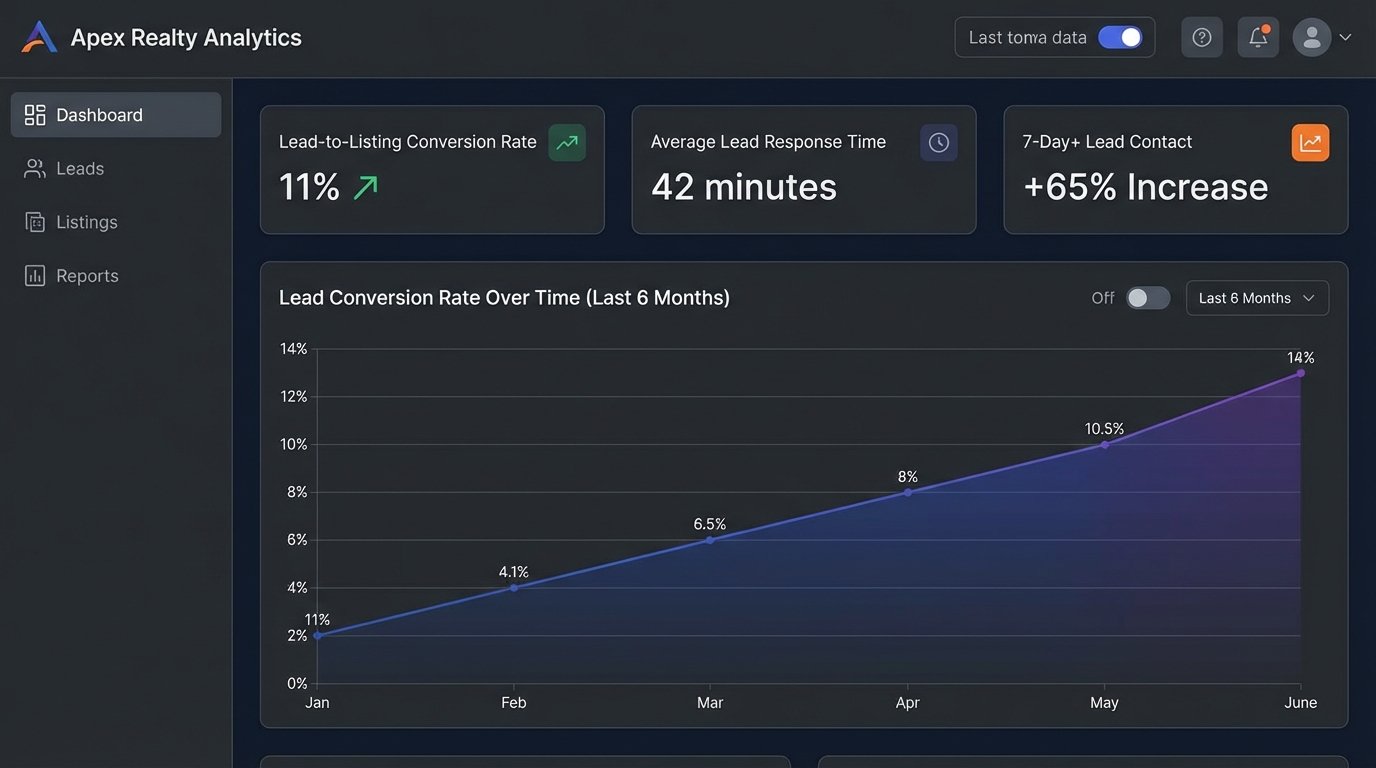Viewport: 1376px width, 768px height.
Task: Switch to the Leads section
Action: [80, 168]
